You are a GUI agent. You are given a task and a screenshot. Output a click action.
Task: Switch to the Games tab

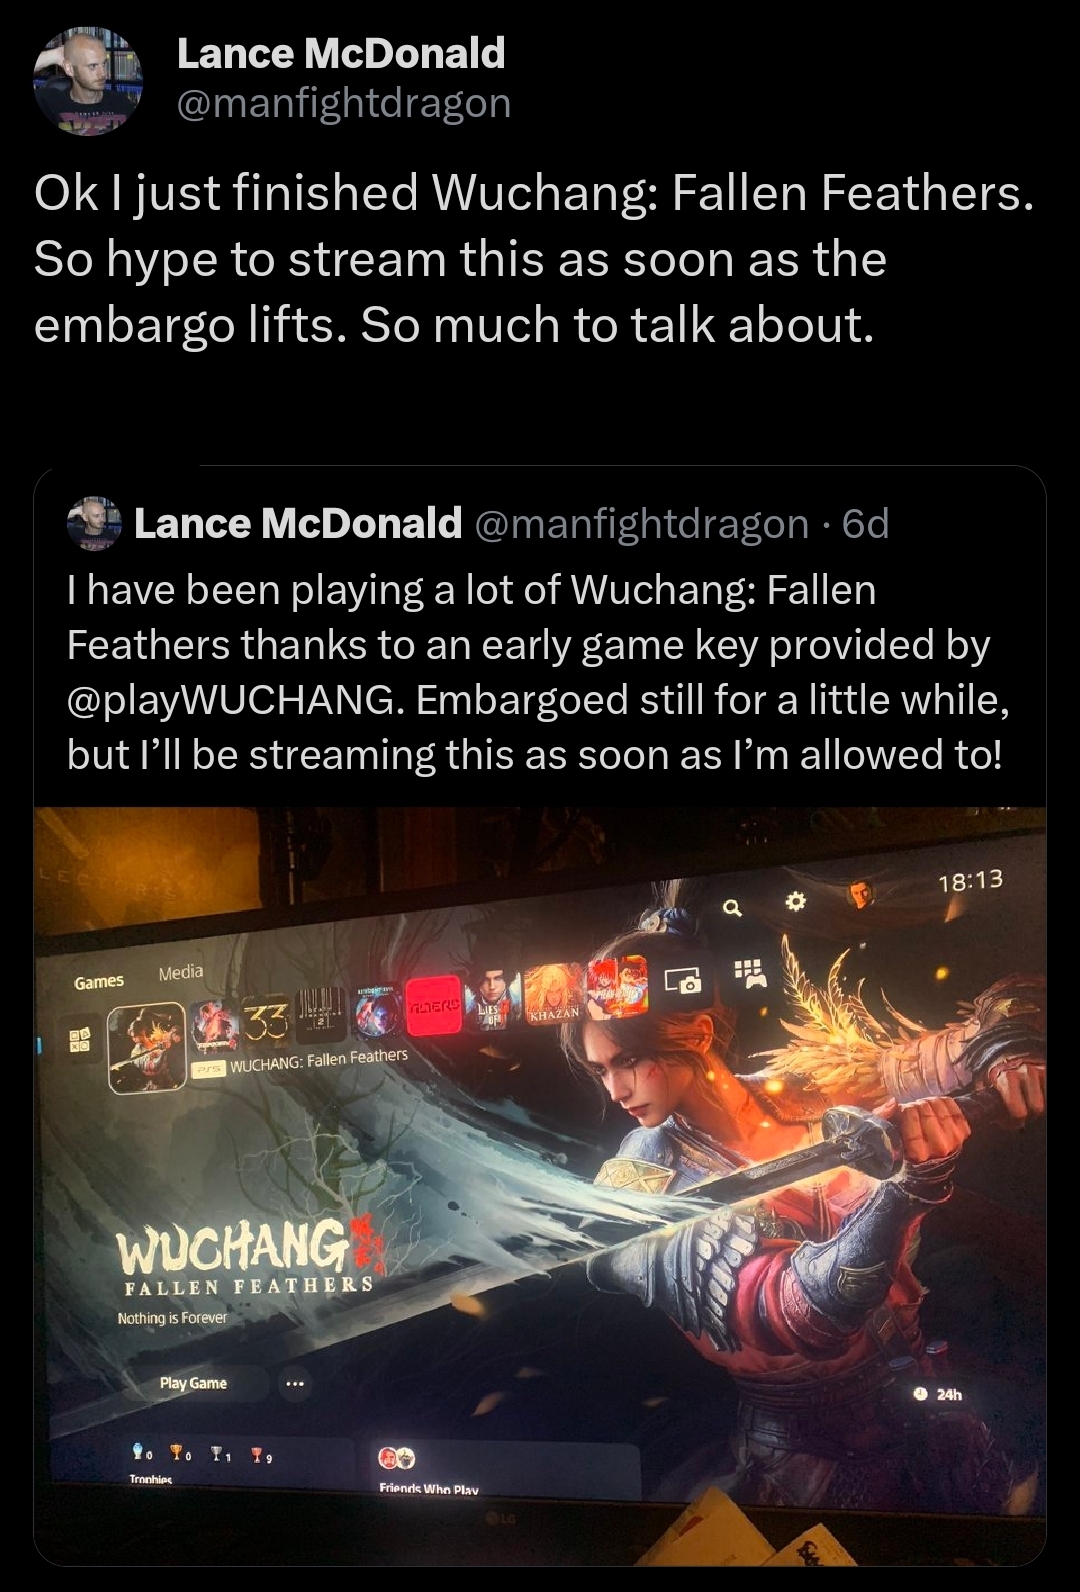point(99,982)
